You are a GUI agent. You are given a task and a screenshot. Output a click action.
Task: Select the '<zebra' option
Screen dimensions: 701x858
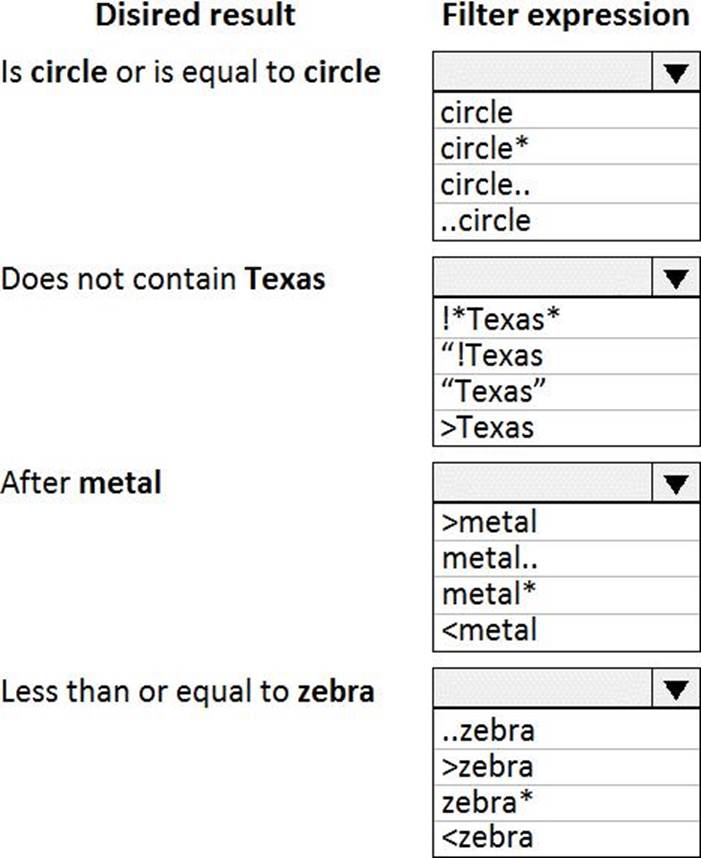tap(566, 838)
